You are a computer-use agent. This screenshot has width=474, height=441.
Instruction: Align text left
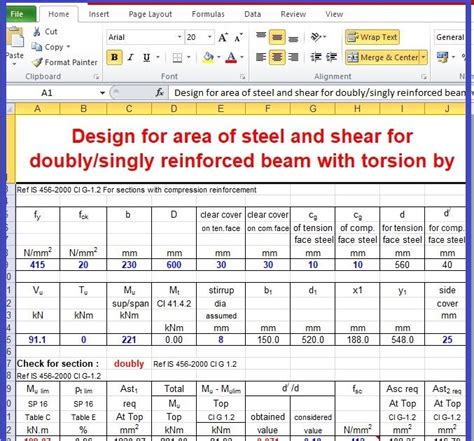coord(261,57)
